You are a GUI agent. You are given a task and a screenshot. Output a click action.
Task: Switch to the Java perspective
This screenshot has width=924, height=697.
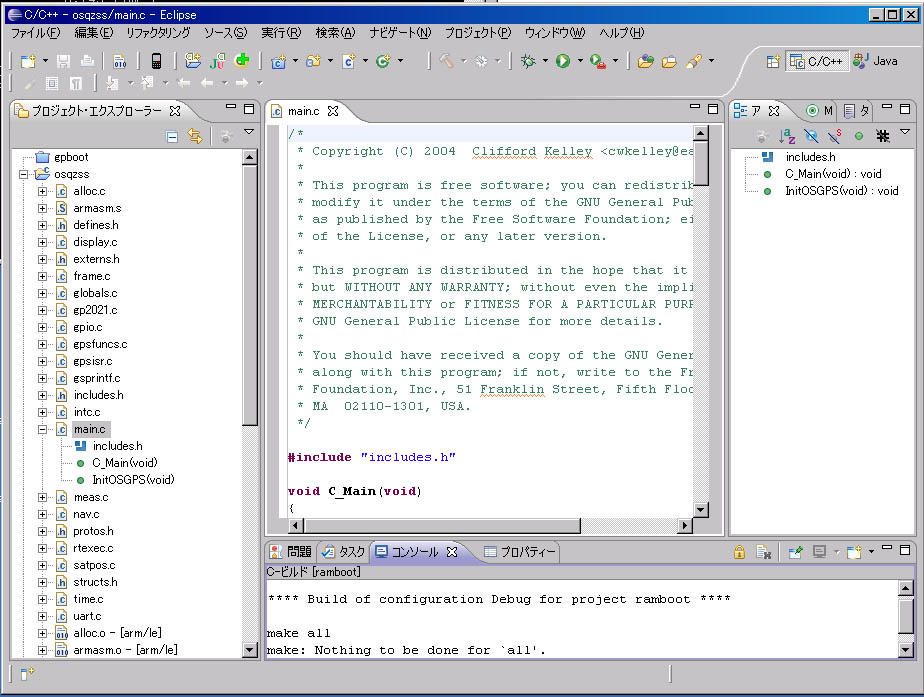(x=876, y=61)
